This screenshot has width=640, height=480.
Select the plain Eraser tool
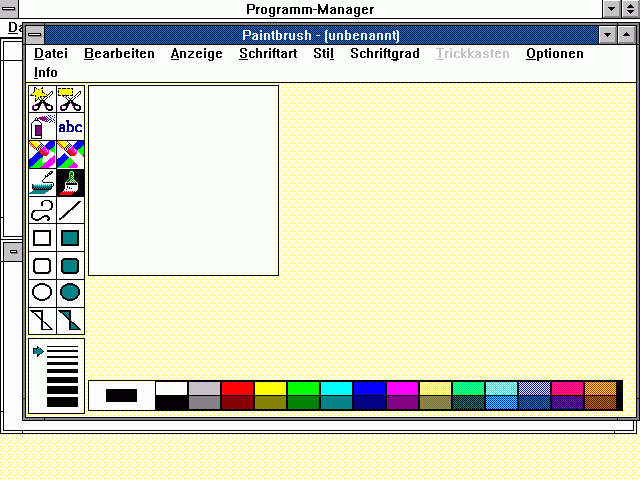[71, 155]
